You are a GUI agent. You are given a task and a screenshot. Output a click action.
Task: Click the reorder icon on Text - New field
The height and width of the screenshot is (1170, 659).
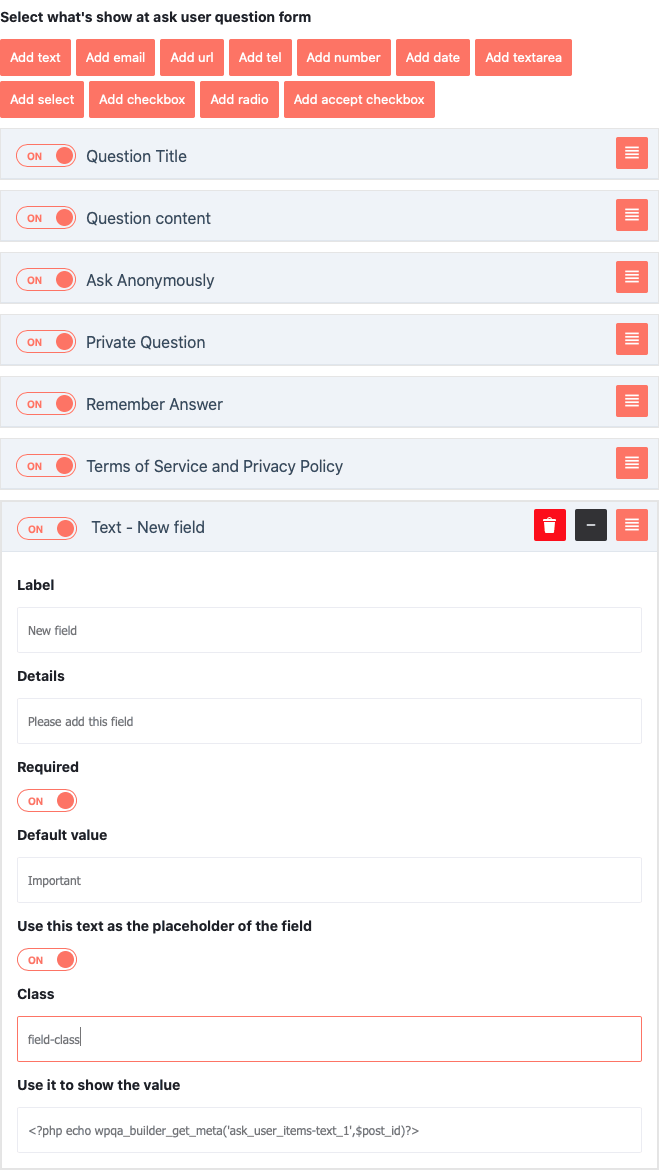tap(631, 524)
